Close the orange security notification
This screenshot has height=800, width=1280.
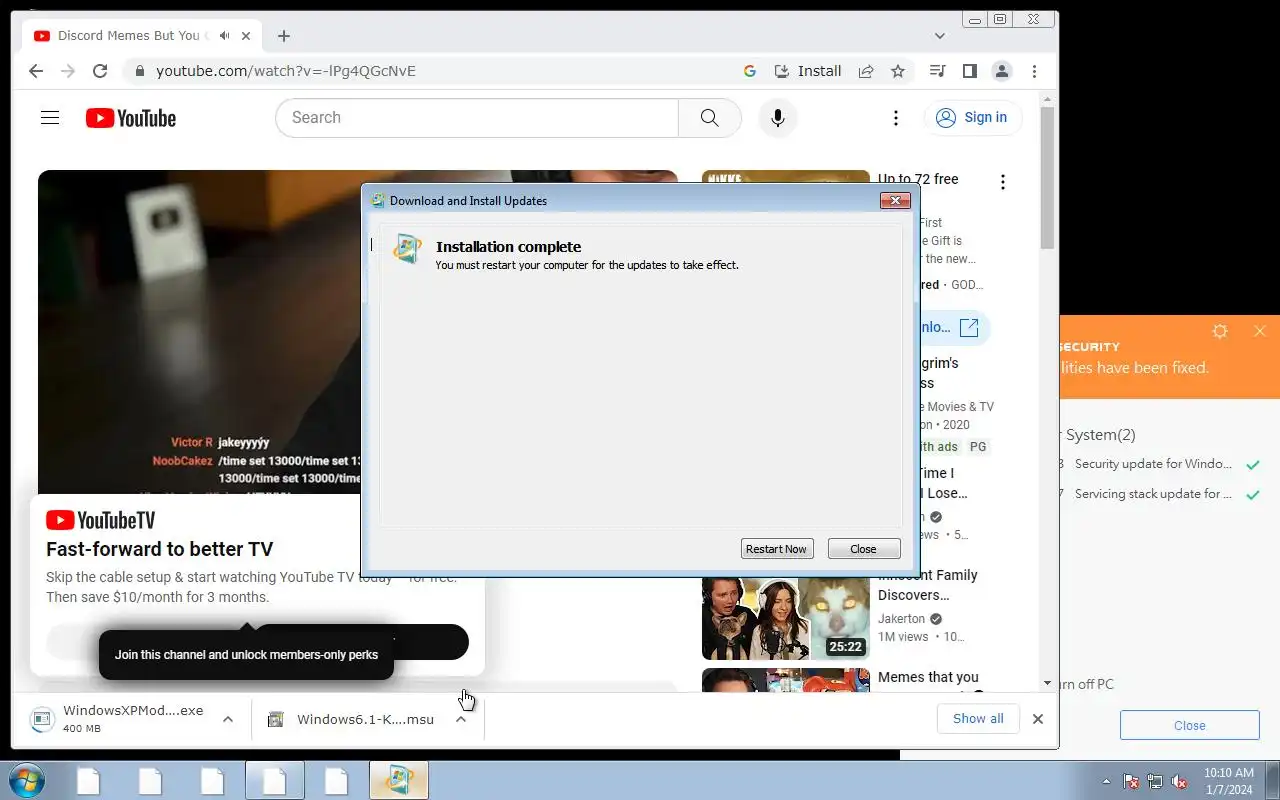pyautogui.click(x=1260, y=331)
